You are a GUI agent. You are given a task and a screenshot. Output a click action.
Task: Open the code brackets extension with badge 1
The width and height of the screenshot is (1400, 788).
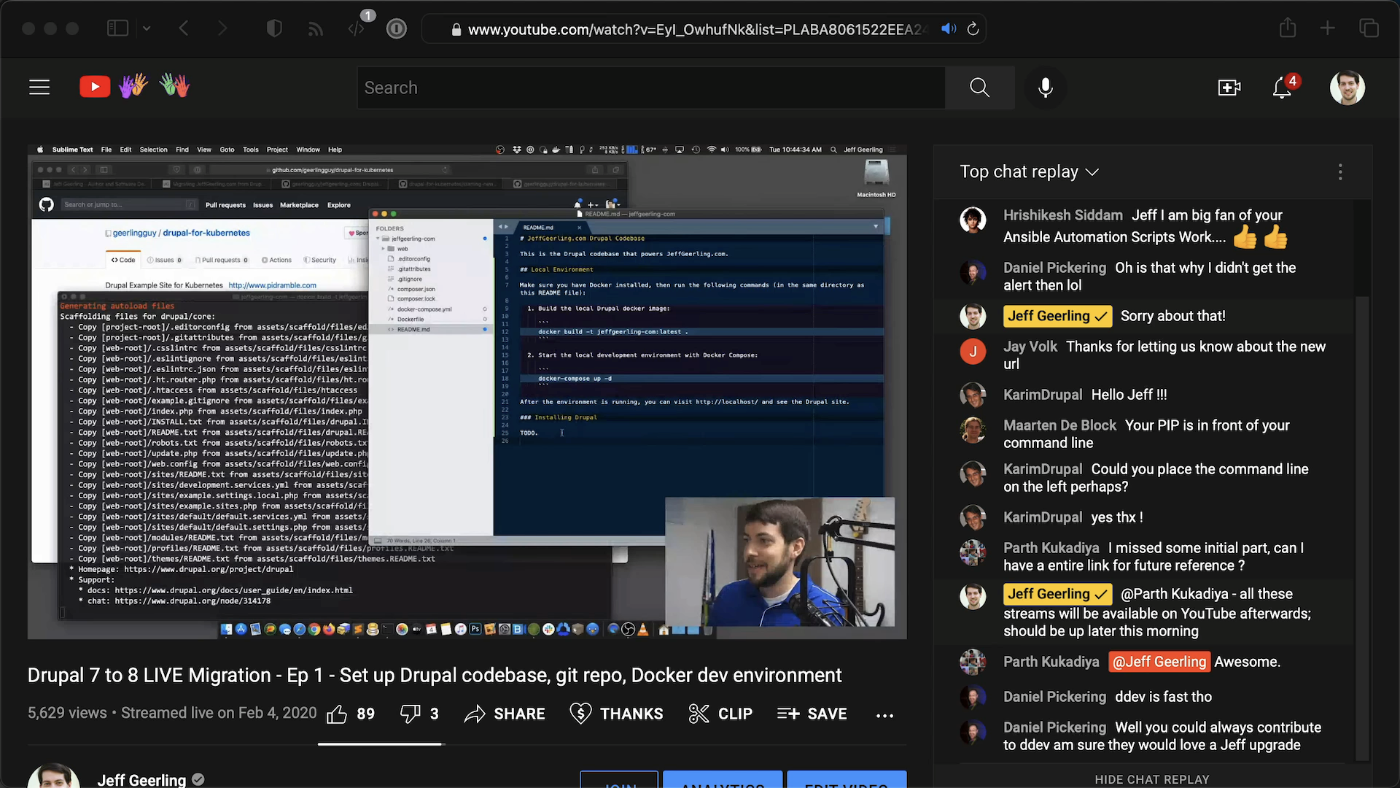tap(357, 29)
